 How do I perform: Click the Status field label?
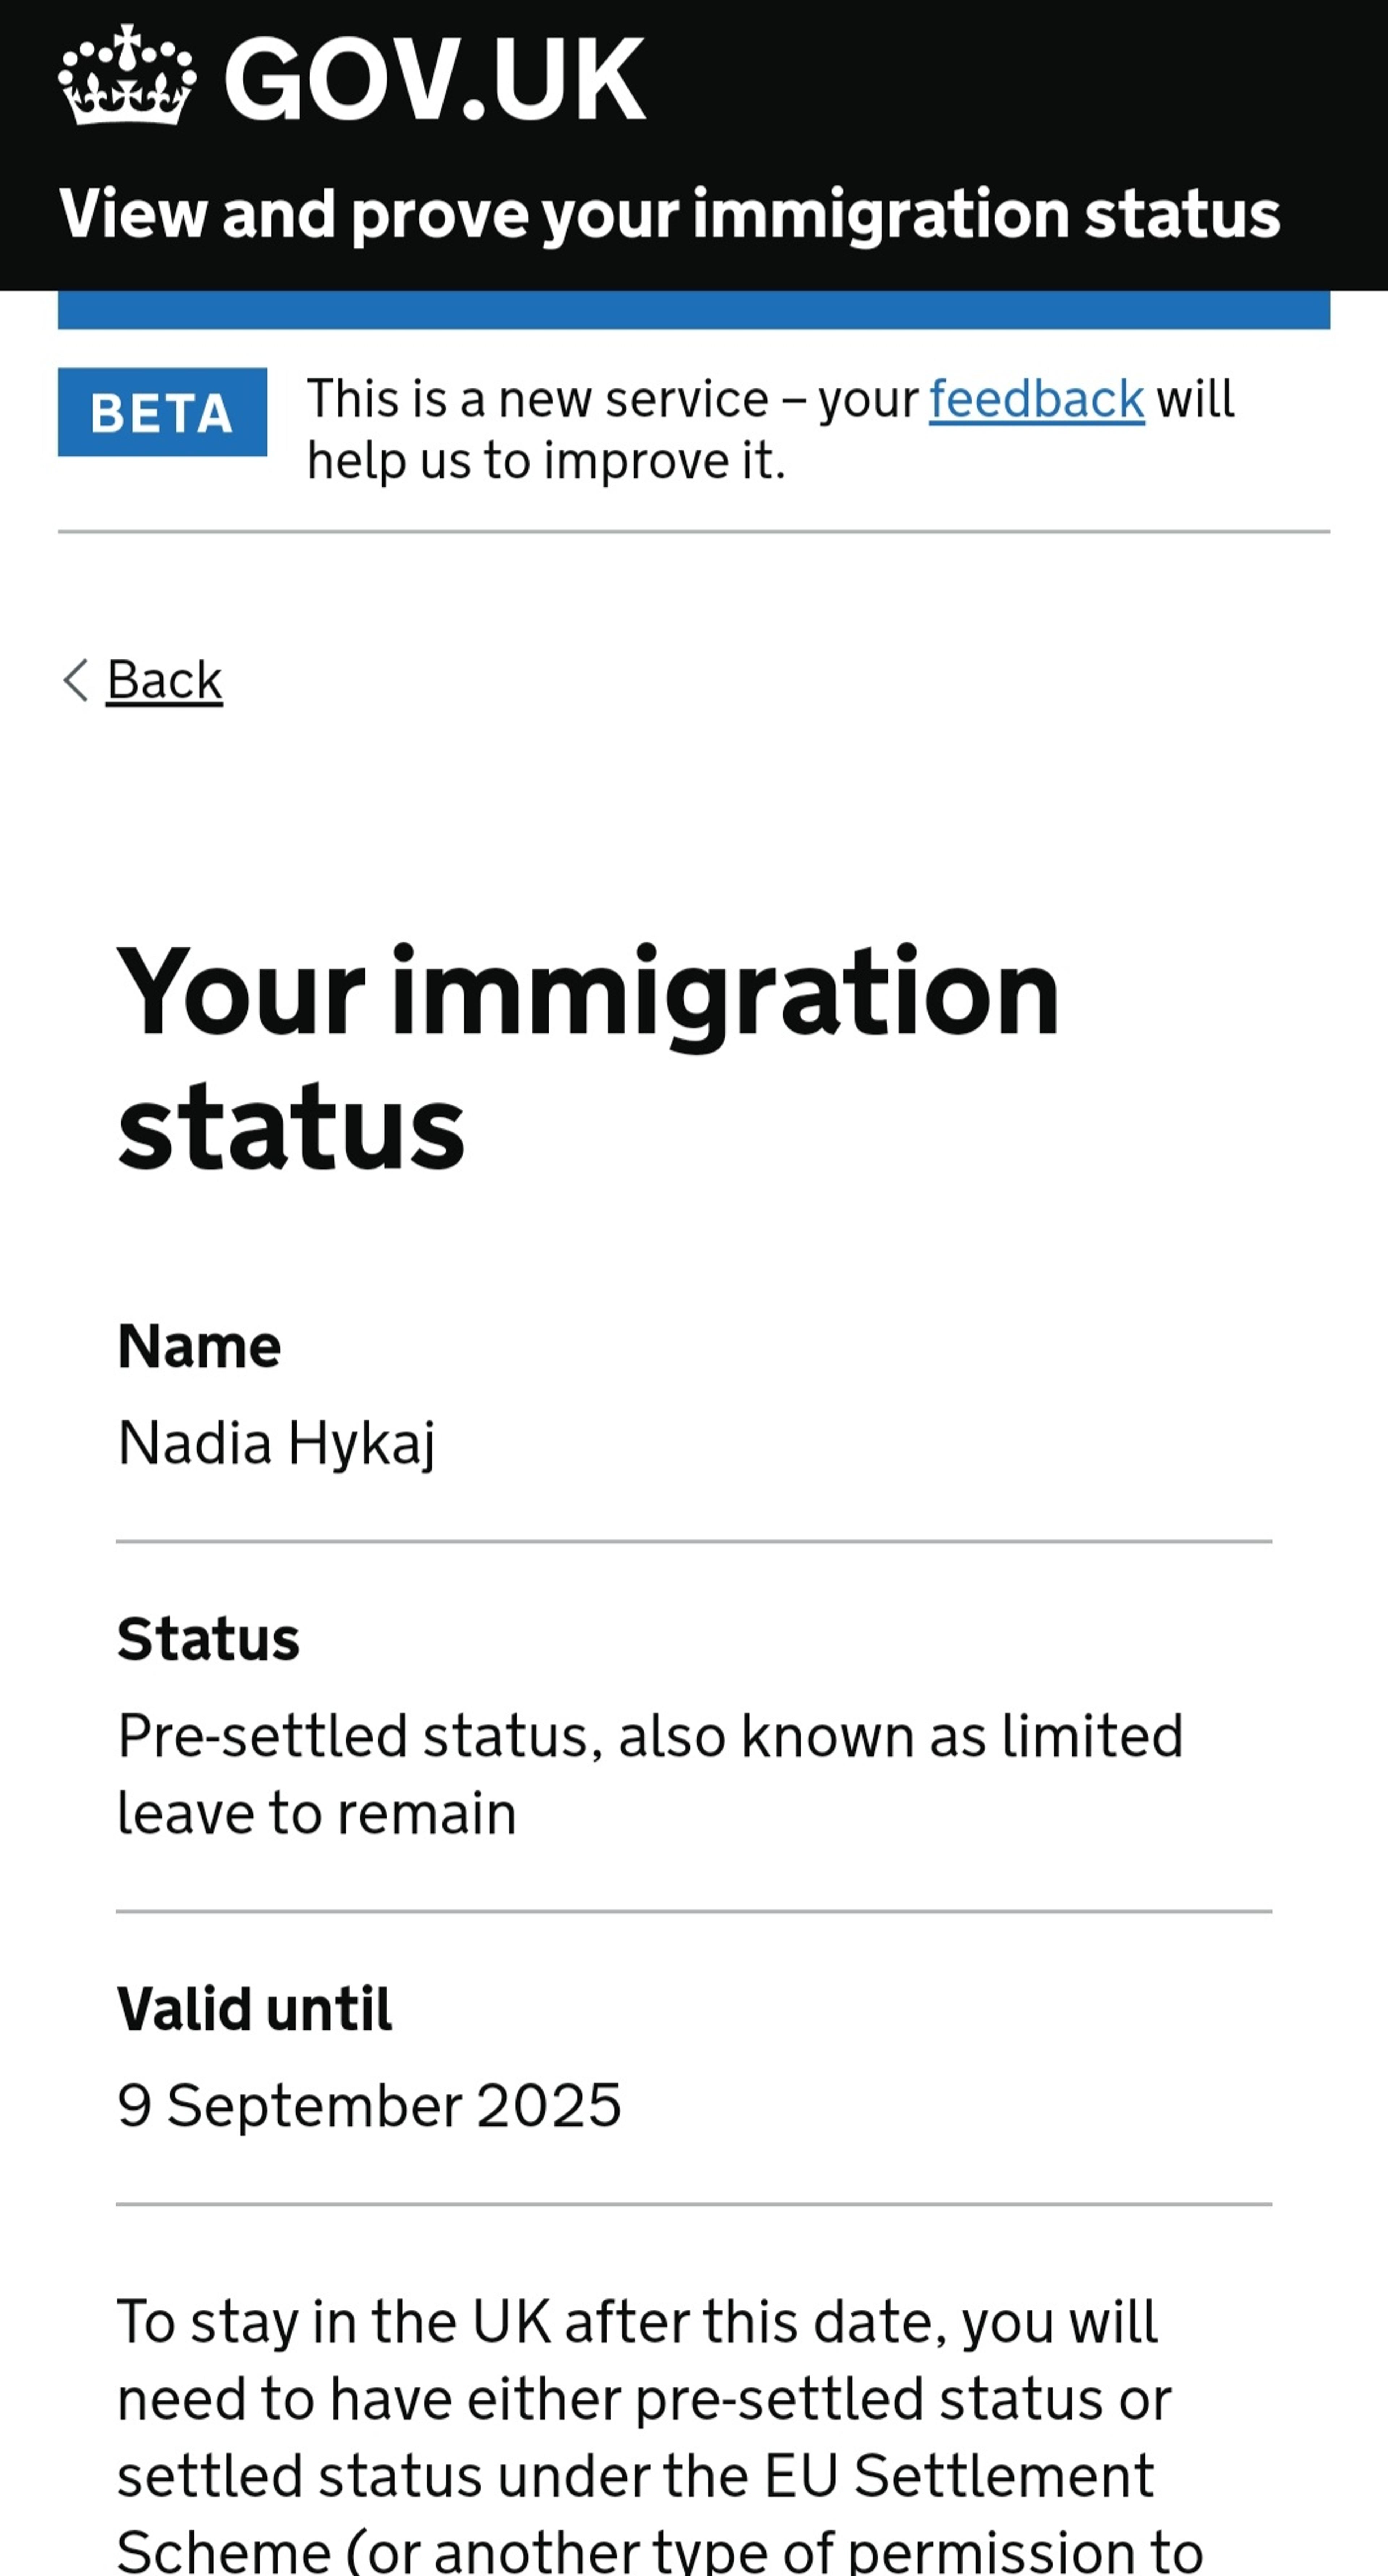click(208, 1639)
